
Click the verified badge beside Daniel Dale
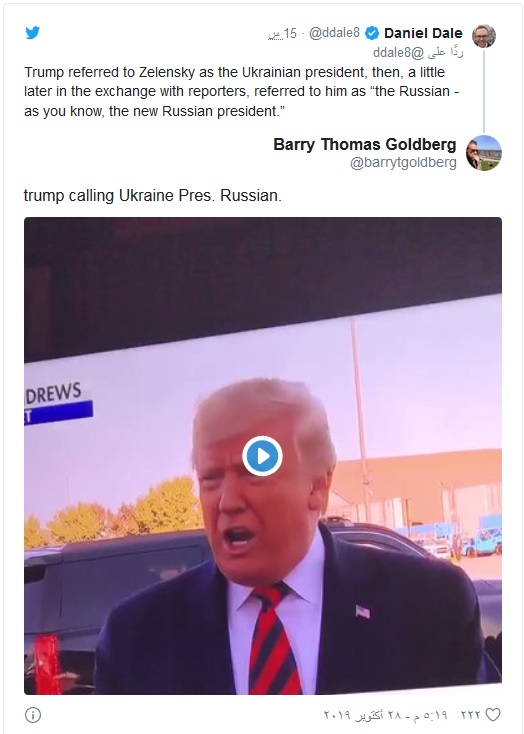(372, 33)
